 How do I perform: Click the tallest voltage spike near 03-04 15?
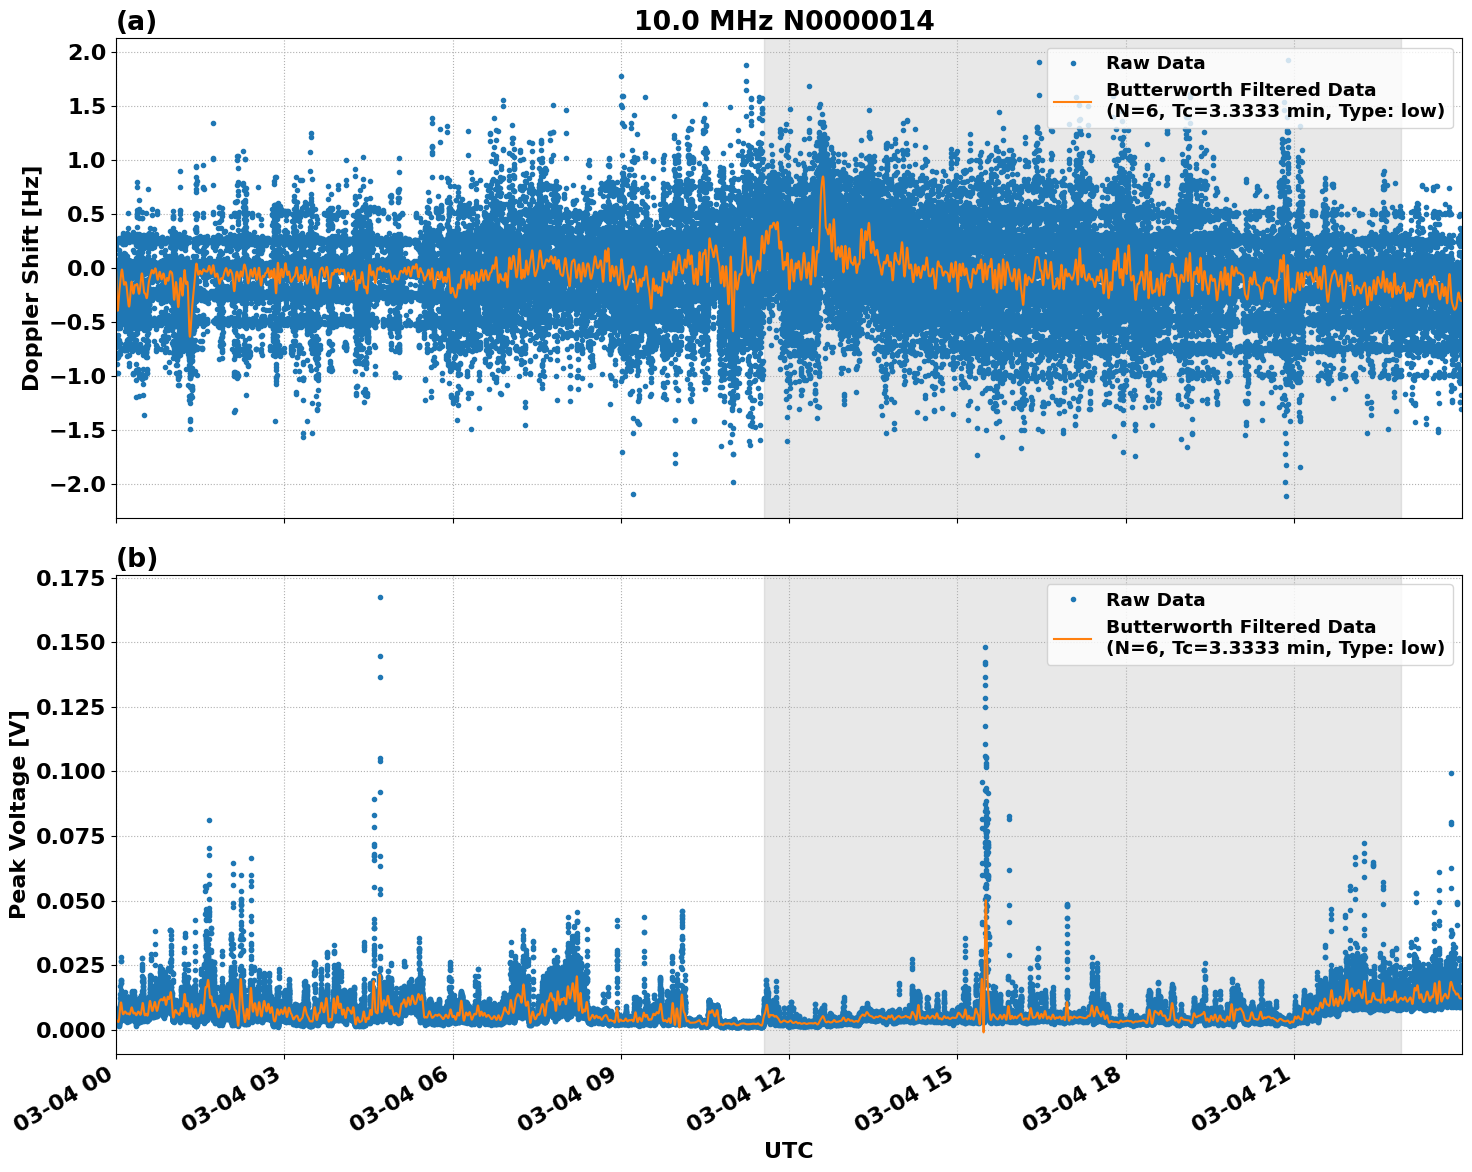click(x=985, y=650)
